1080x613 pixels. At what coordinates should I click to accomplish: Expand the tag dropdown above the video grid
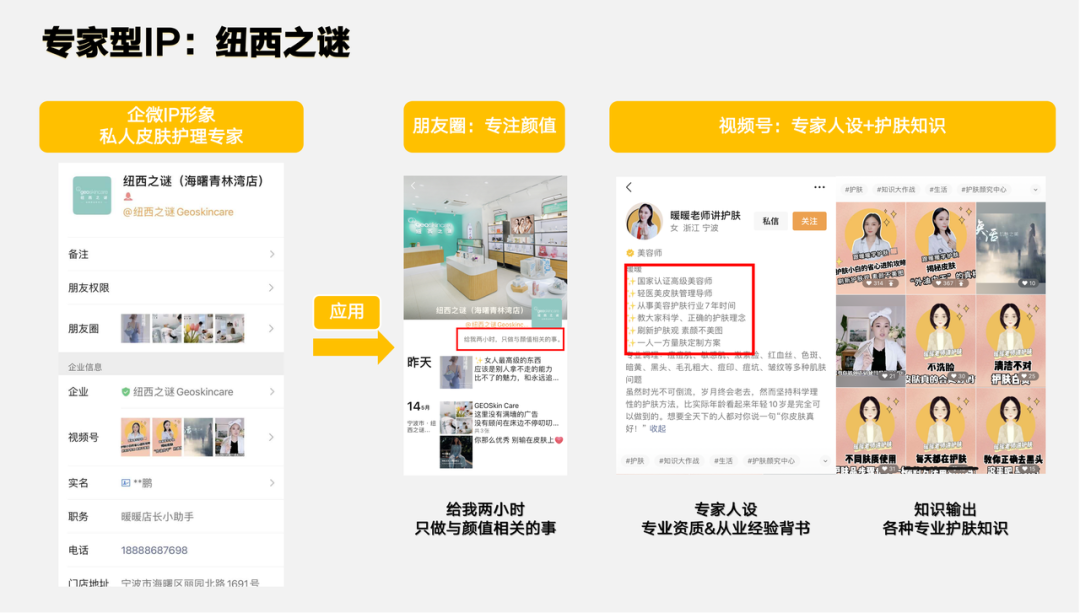(x=1035, y=189)
